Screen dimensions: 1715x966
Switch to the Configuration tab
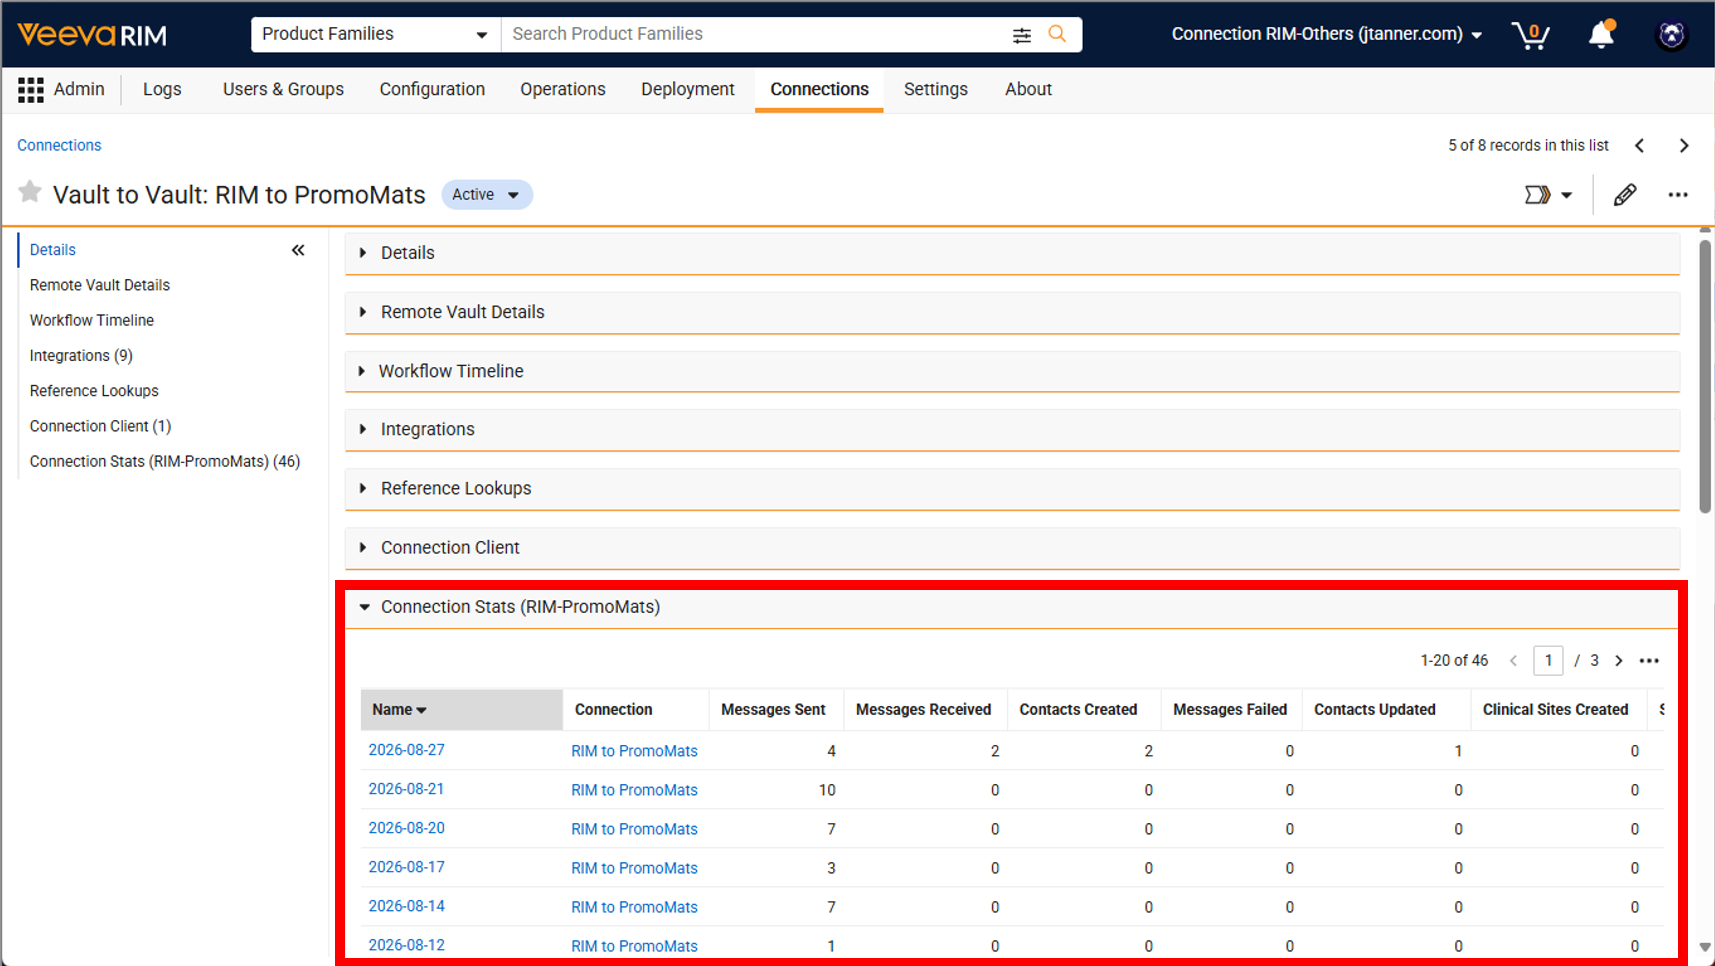pyautogui.click(x=432, y=89)
